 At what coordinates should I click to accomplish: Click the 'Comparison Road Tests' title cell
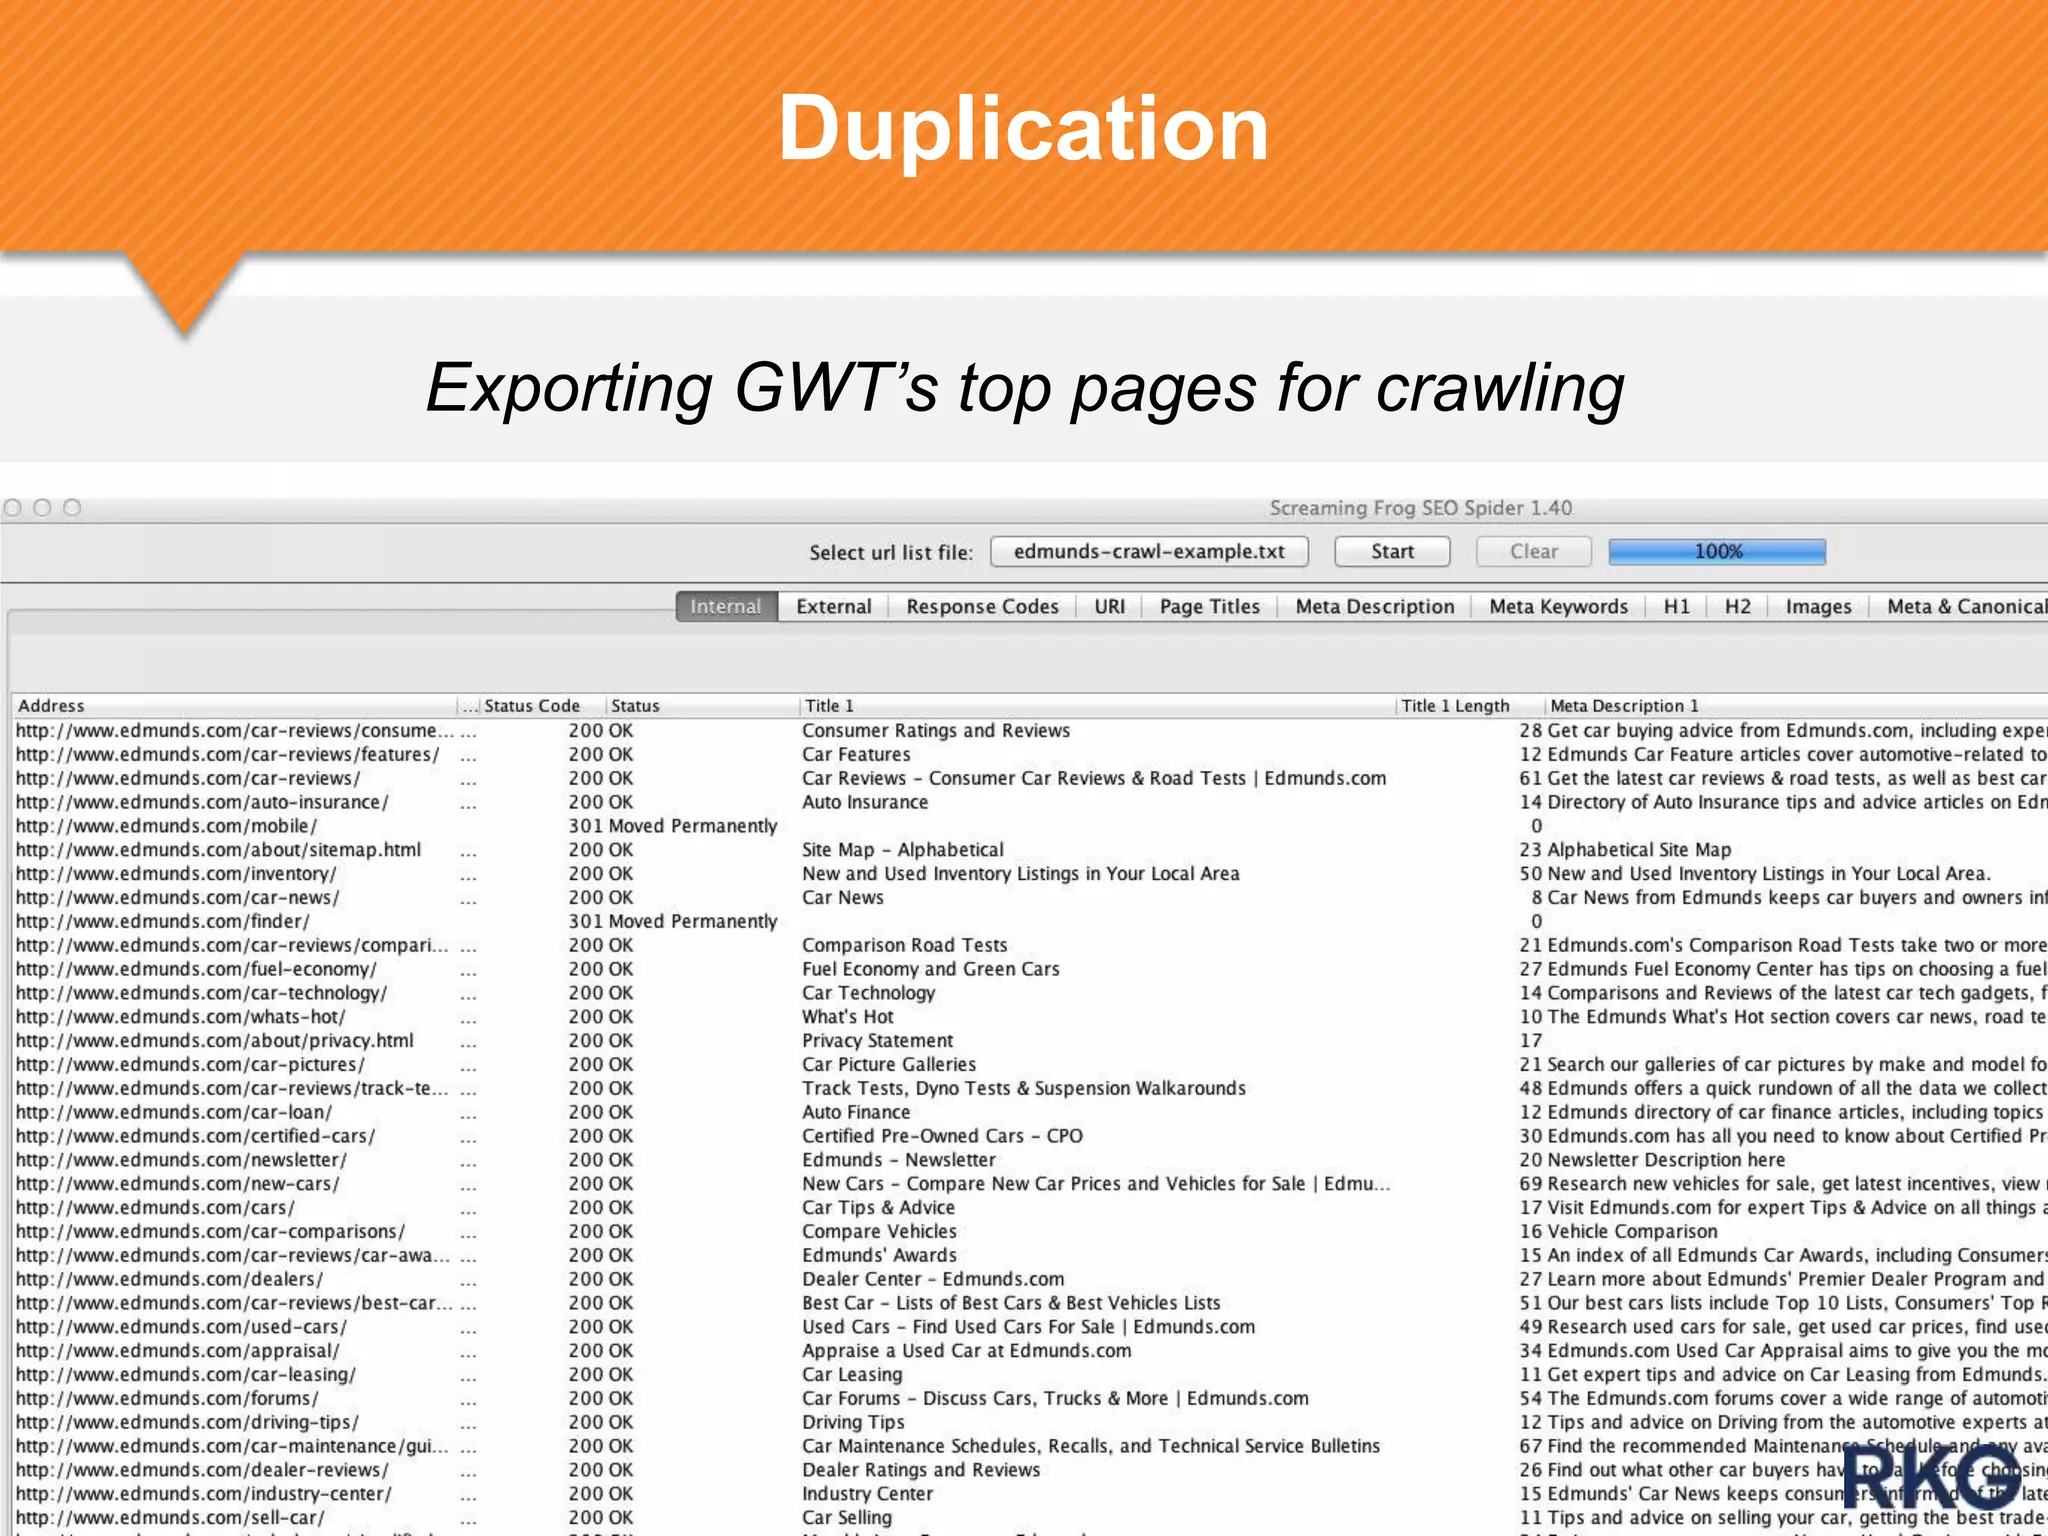pos(905,945)
